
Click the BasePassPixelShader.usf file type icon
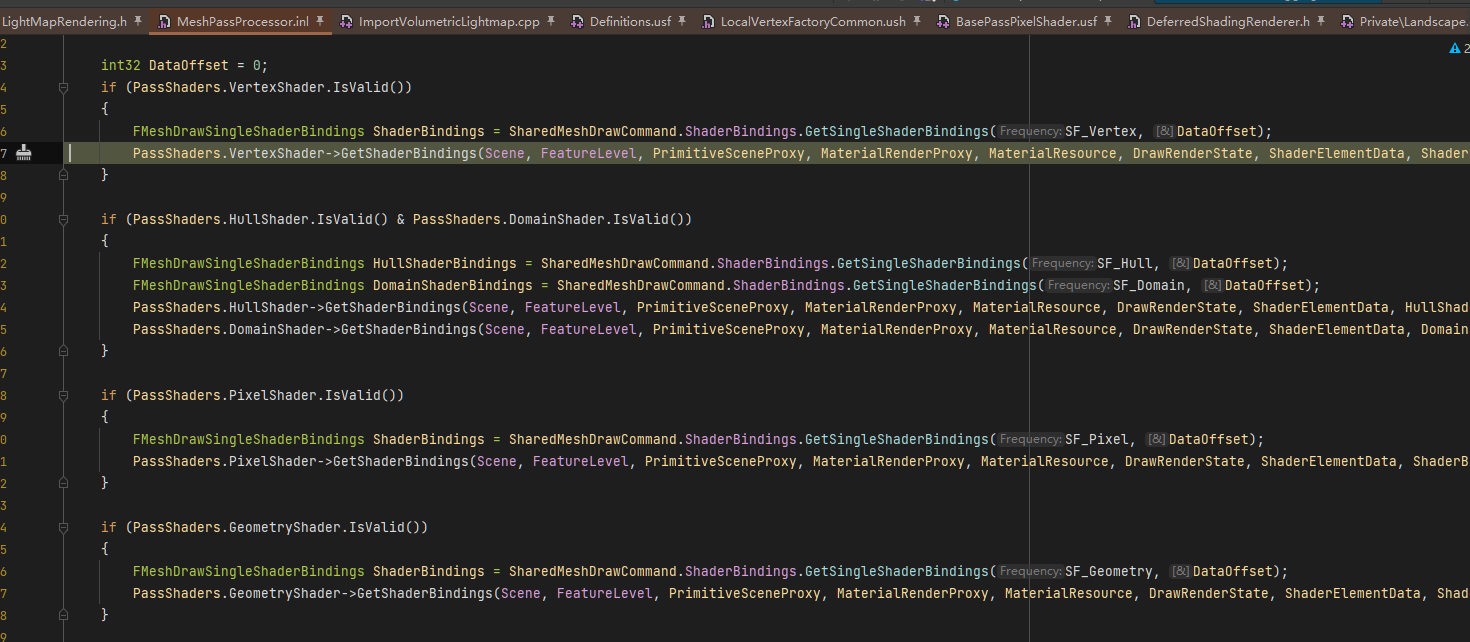(x=944, y=21)
